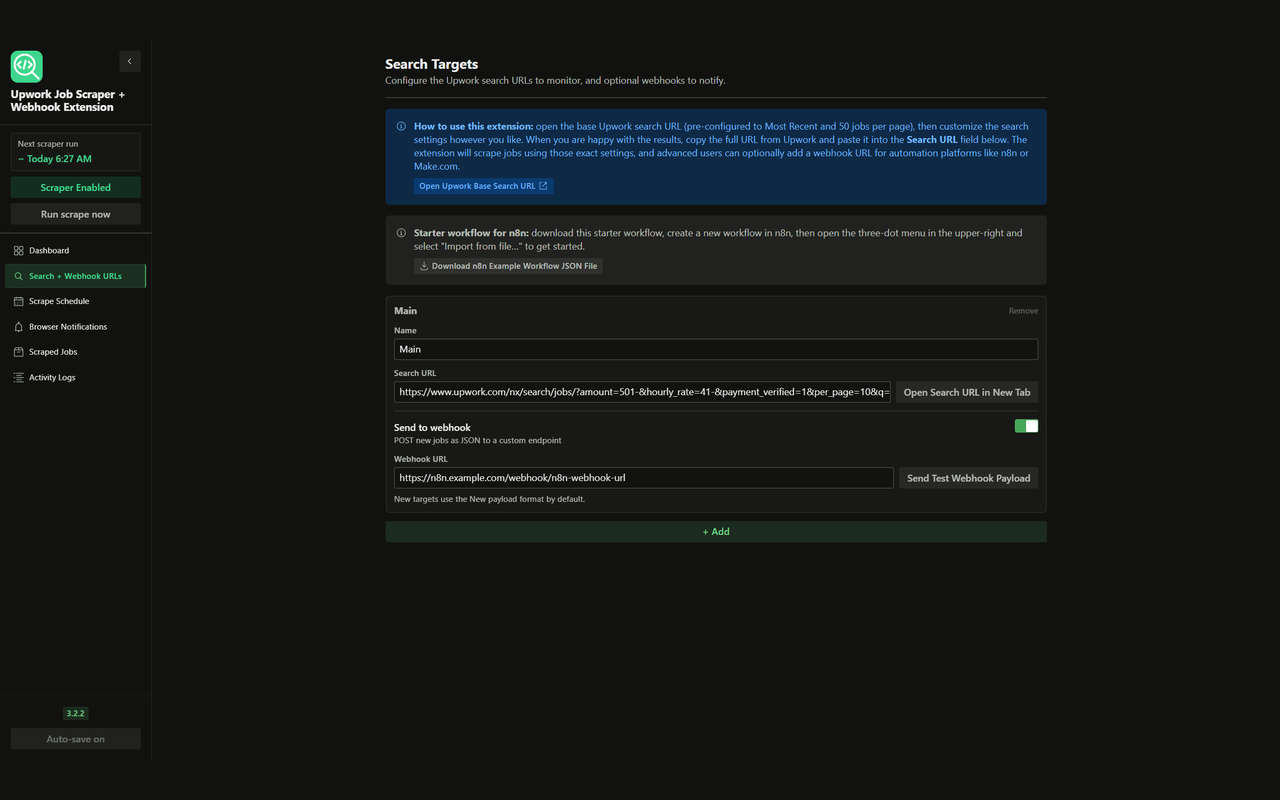Viewport: 1280px width, 800px height.
Task: Click the 'Search Targets' heading
Action: [x=432, y=64]
